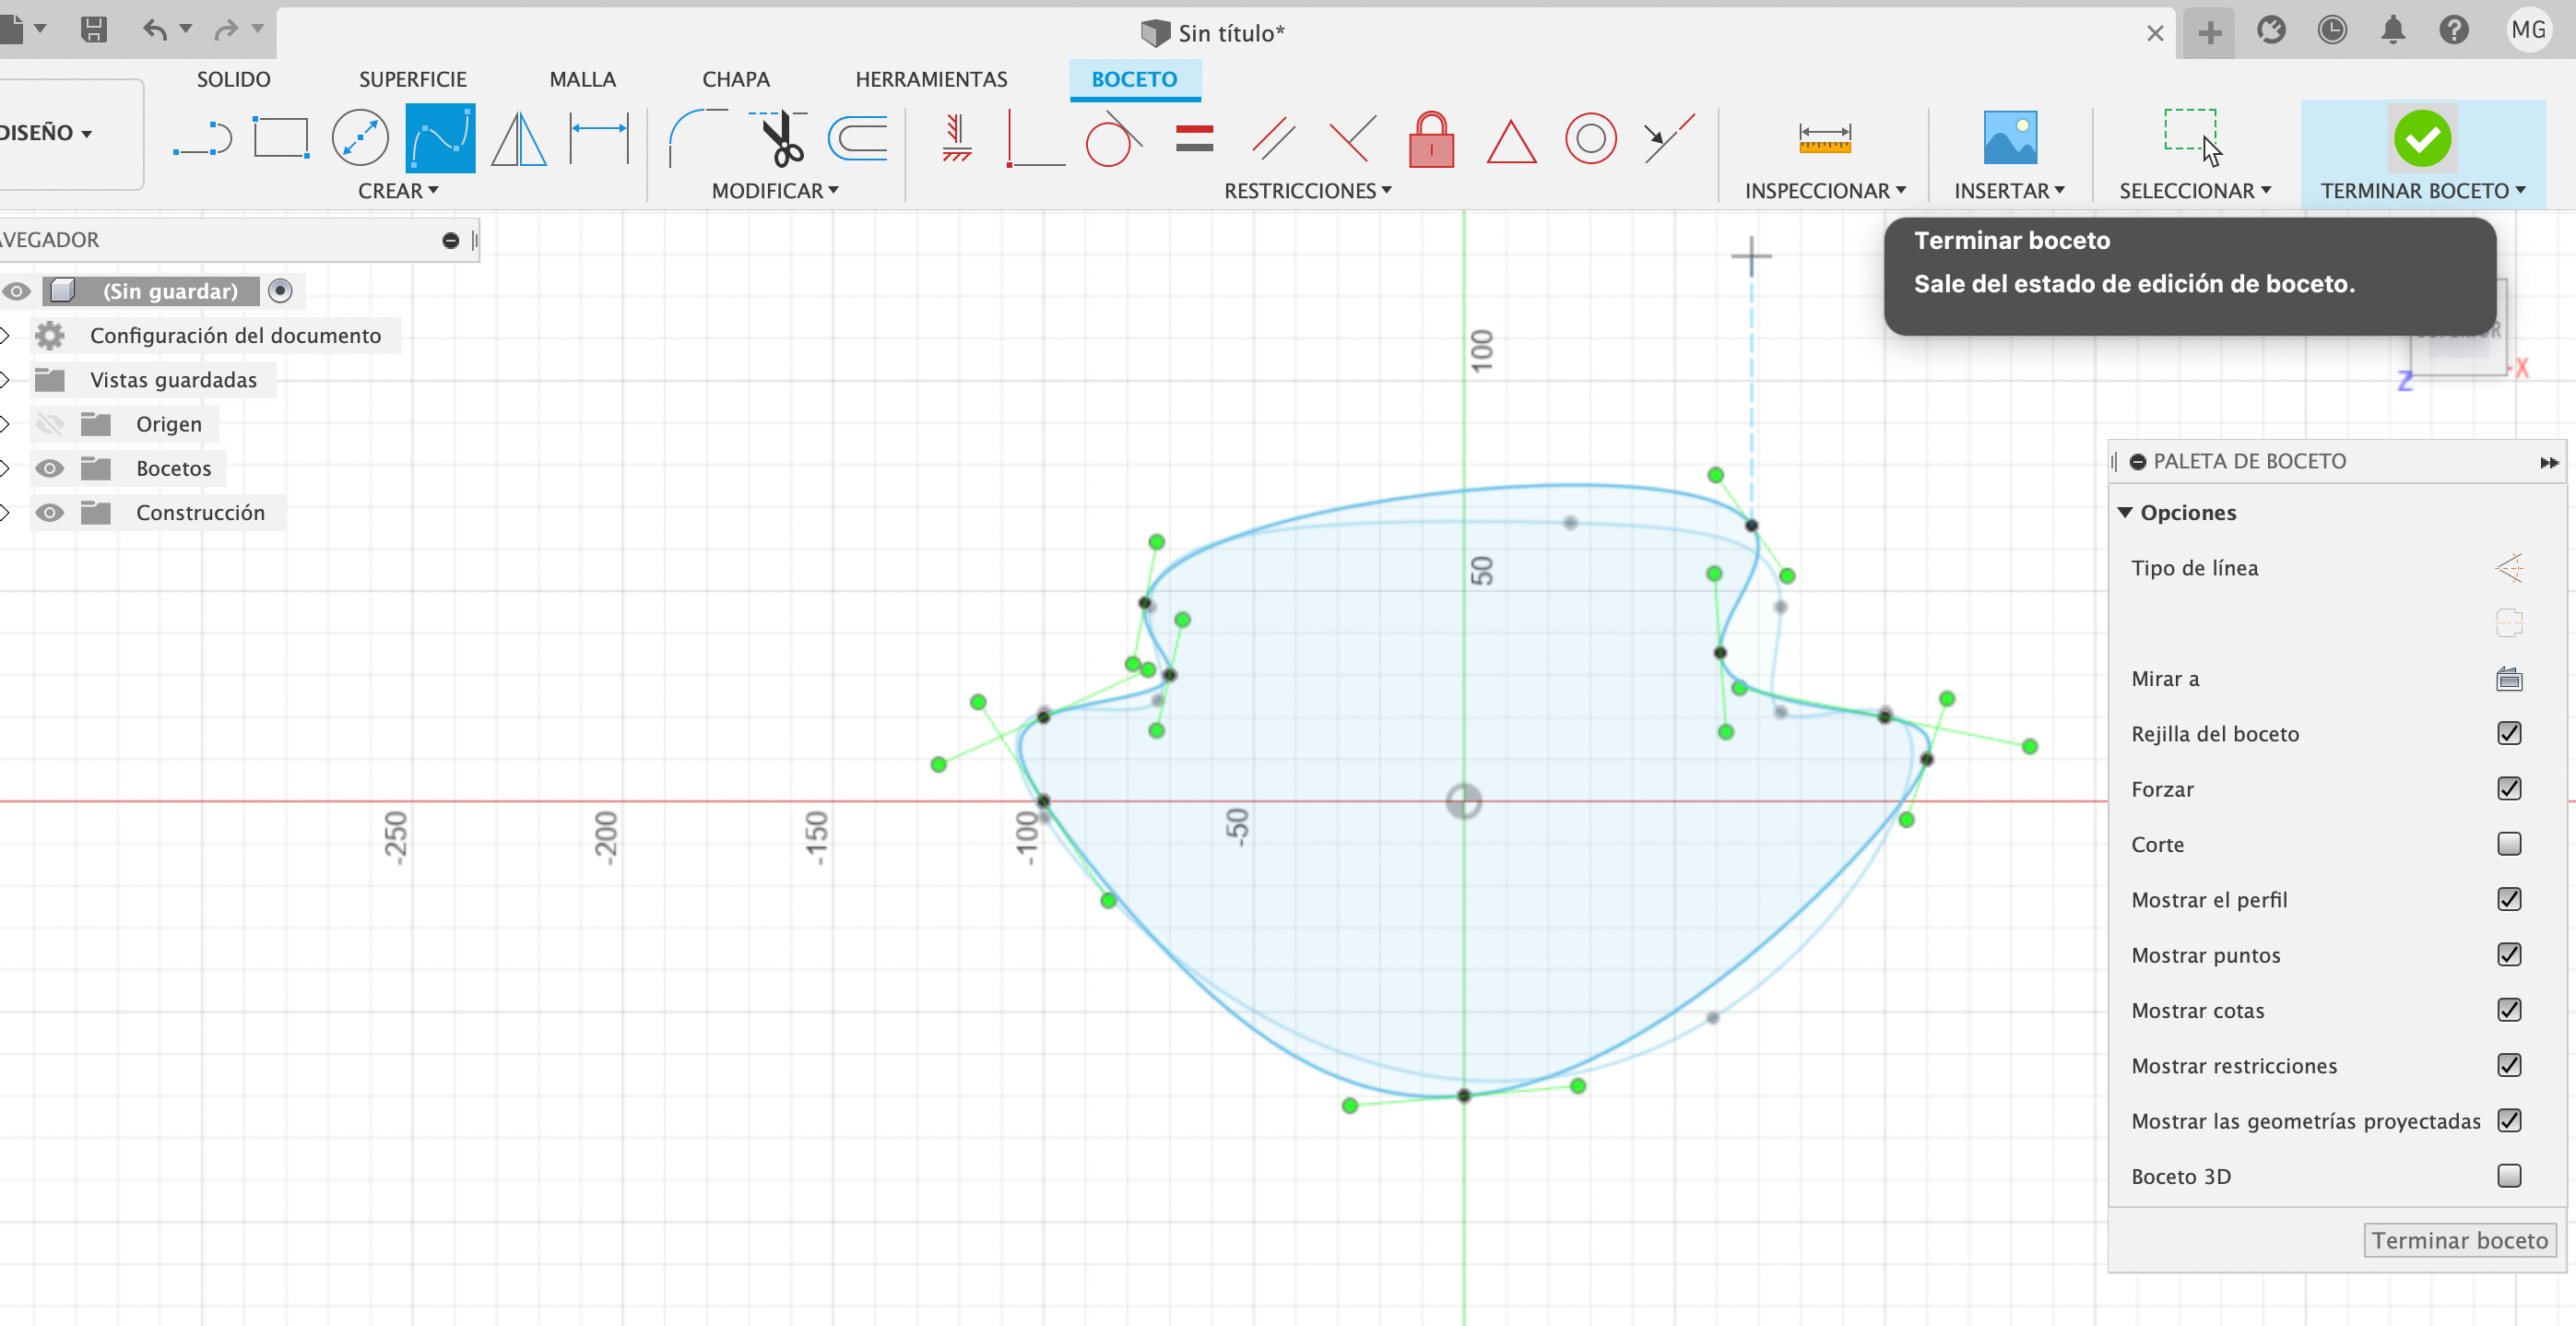Enable Corte checkbox
This screenshot has width=2576, height=1326.
pos(2509,844)
